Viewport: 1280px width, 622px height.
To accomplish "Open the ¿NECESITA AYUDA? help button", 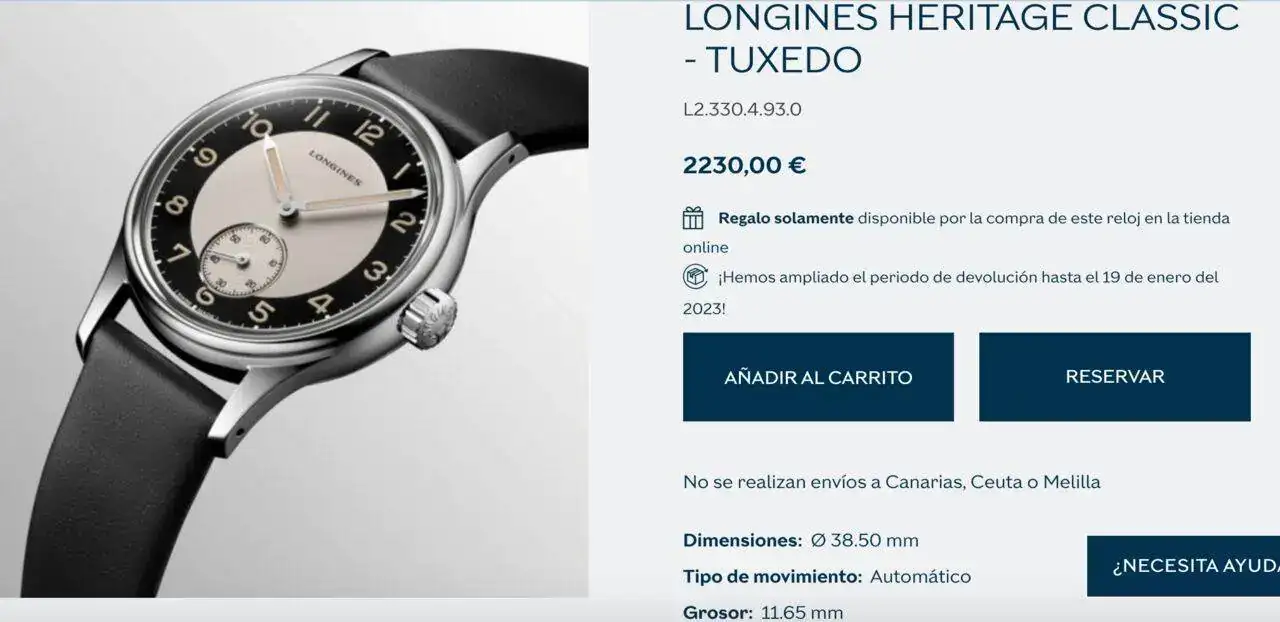I will [x=1184, y=566].
